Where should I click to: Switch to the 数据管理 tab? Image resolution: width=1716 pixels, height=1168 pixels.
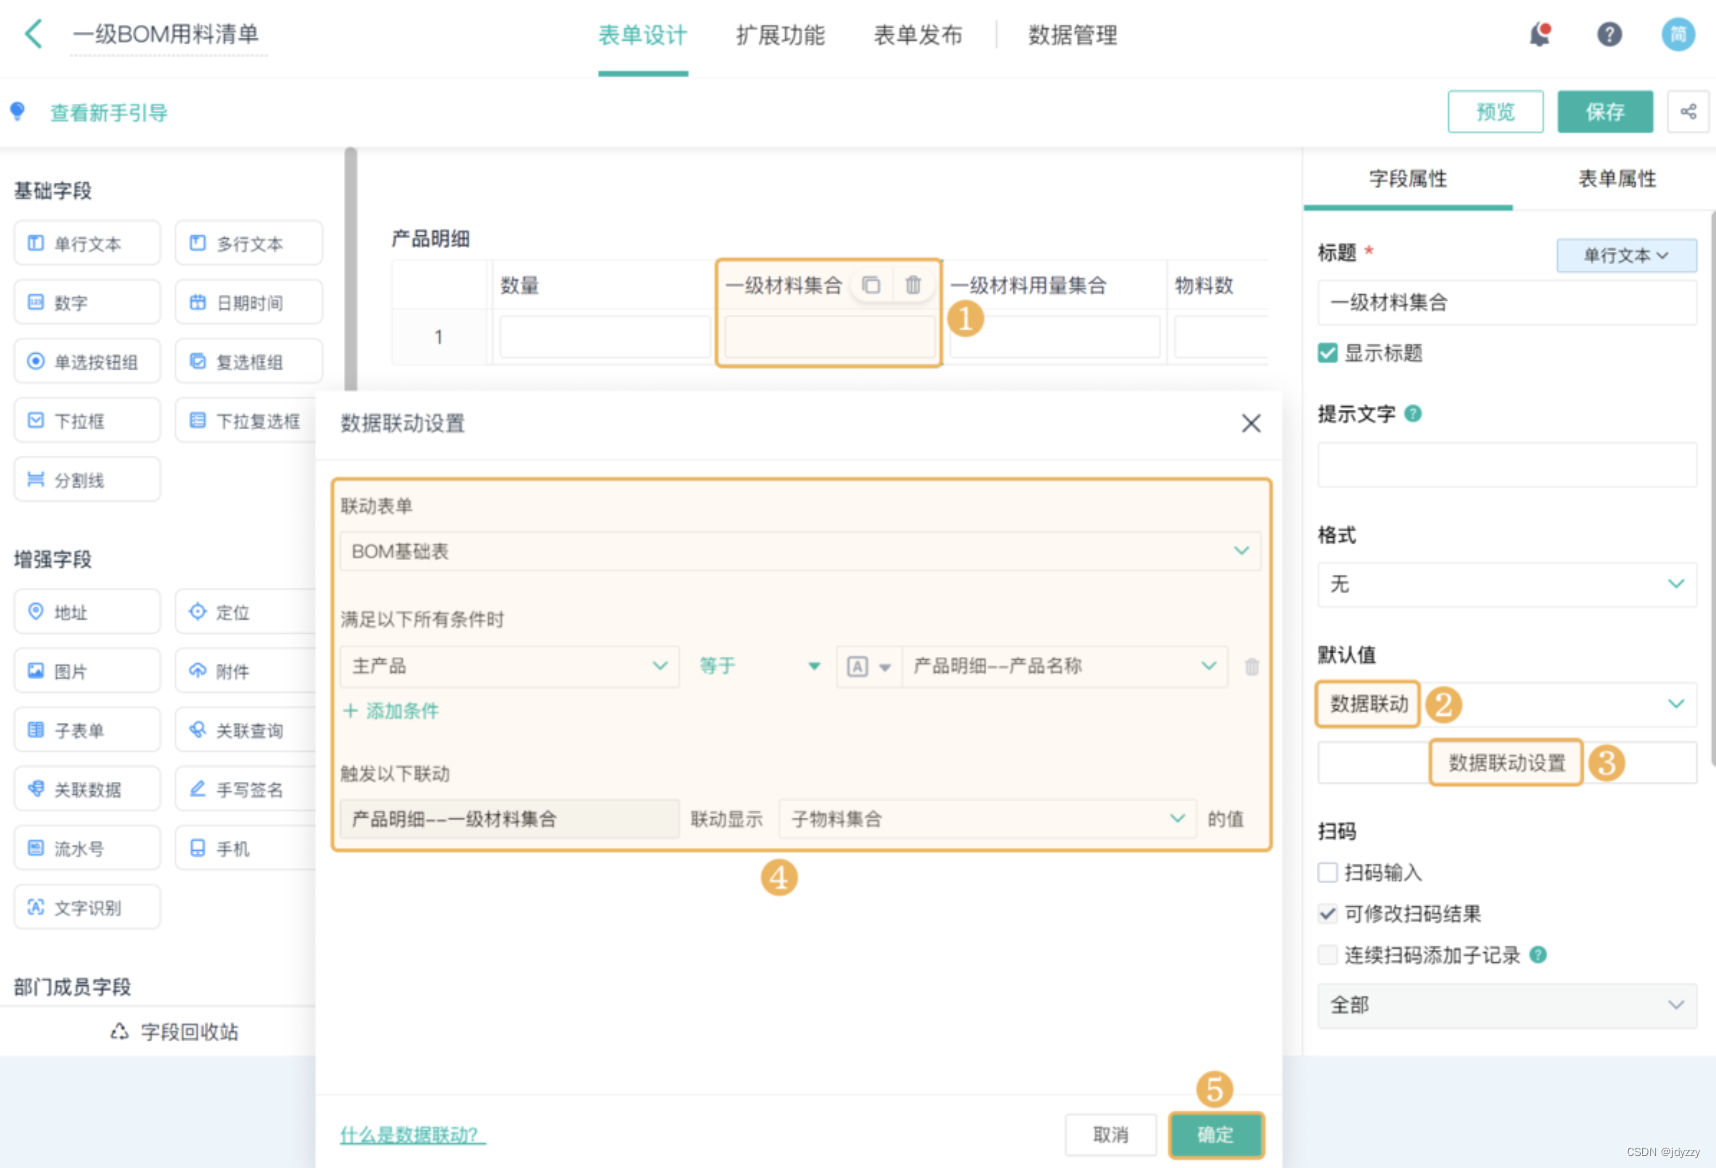(1073, 36)
